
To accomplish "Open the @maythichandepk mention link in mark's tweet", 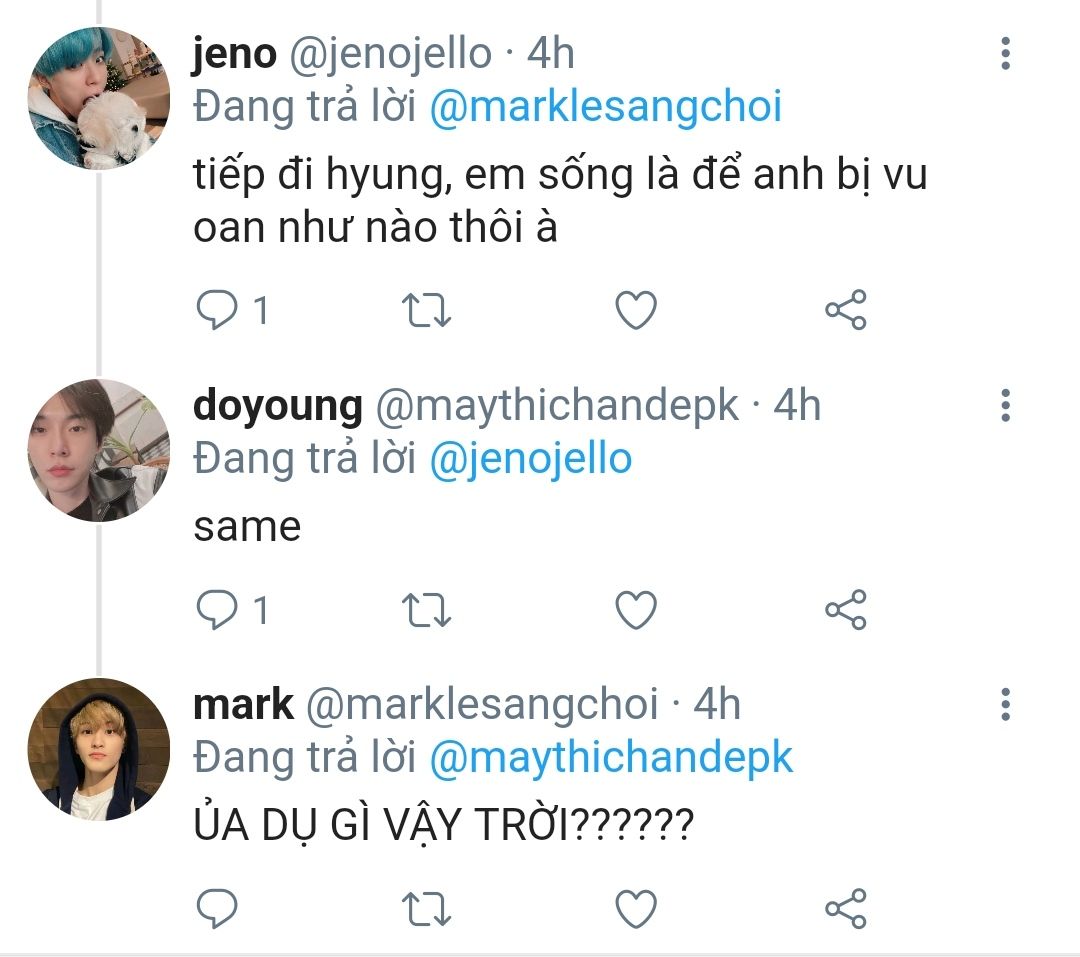I will [610, 757].
